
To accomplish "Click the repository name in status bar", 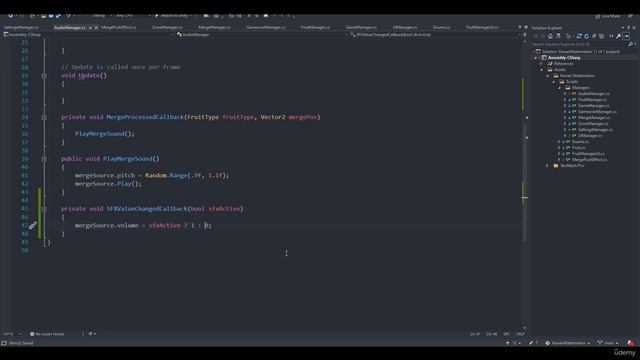I will [567, 343].
